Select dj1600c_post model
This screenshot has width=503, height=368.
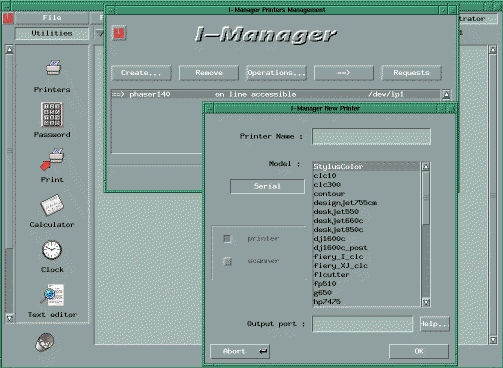[x=366, y=247]
